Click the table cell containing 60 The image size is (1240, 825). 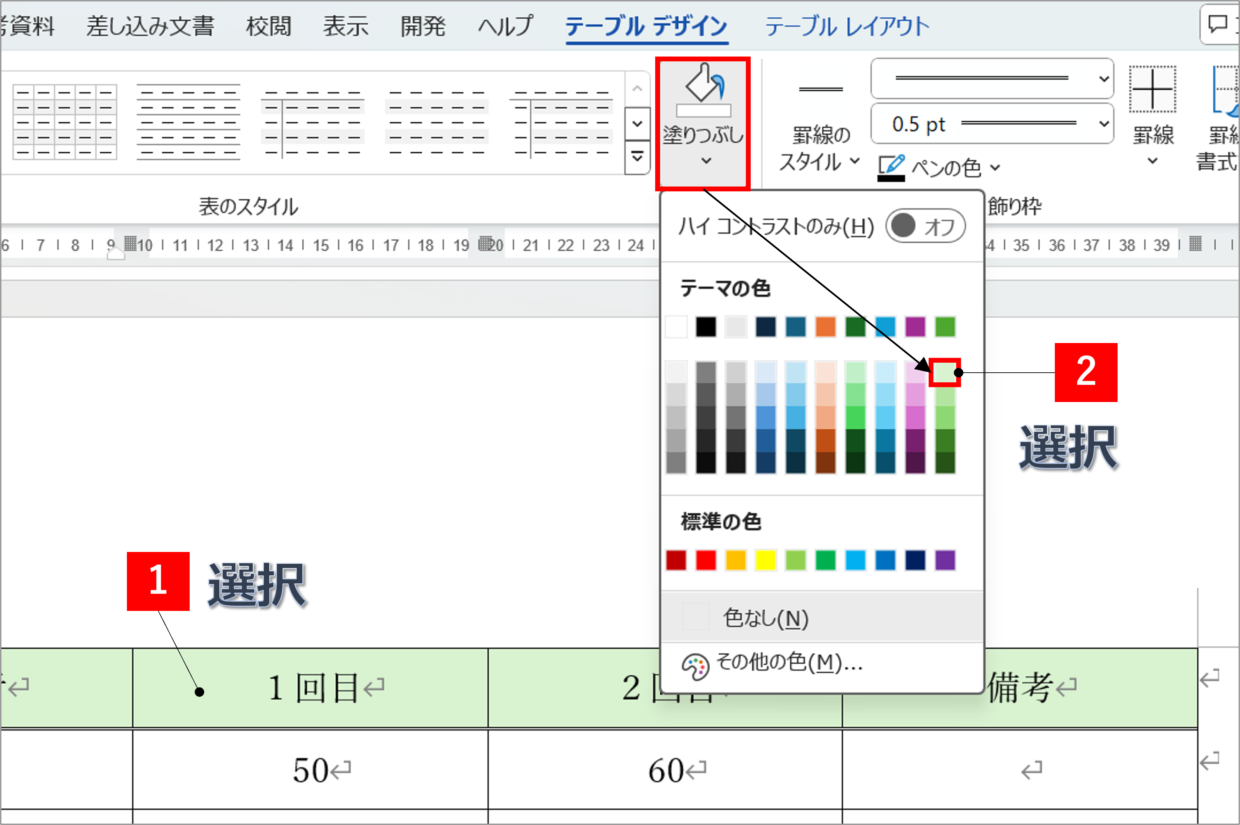[x=665, y=770]
